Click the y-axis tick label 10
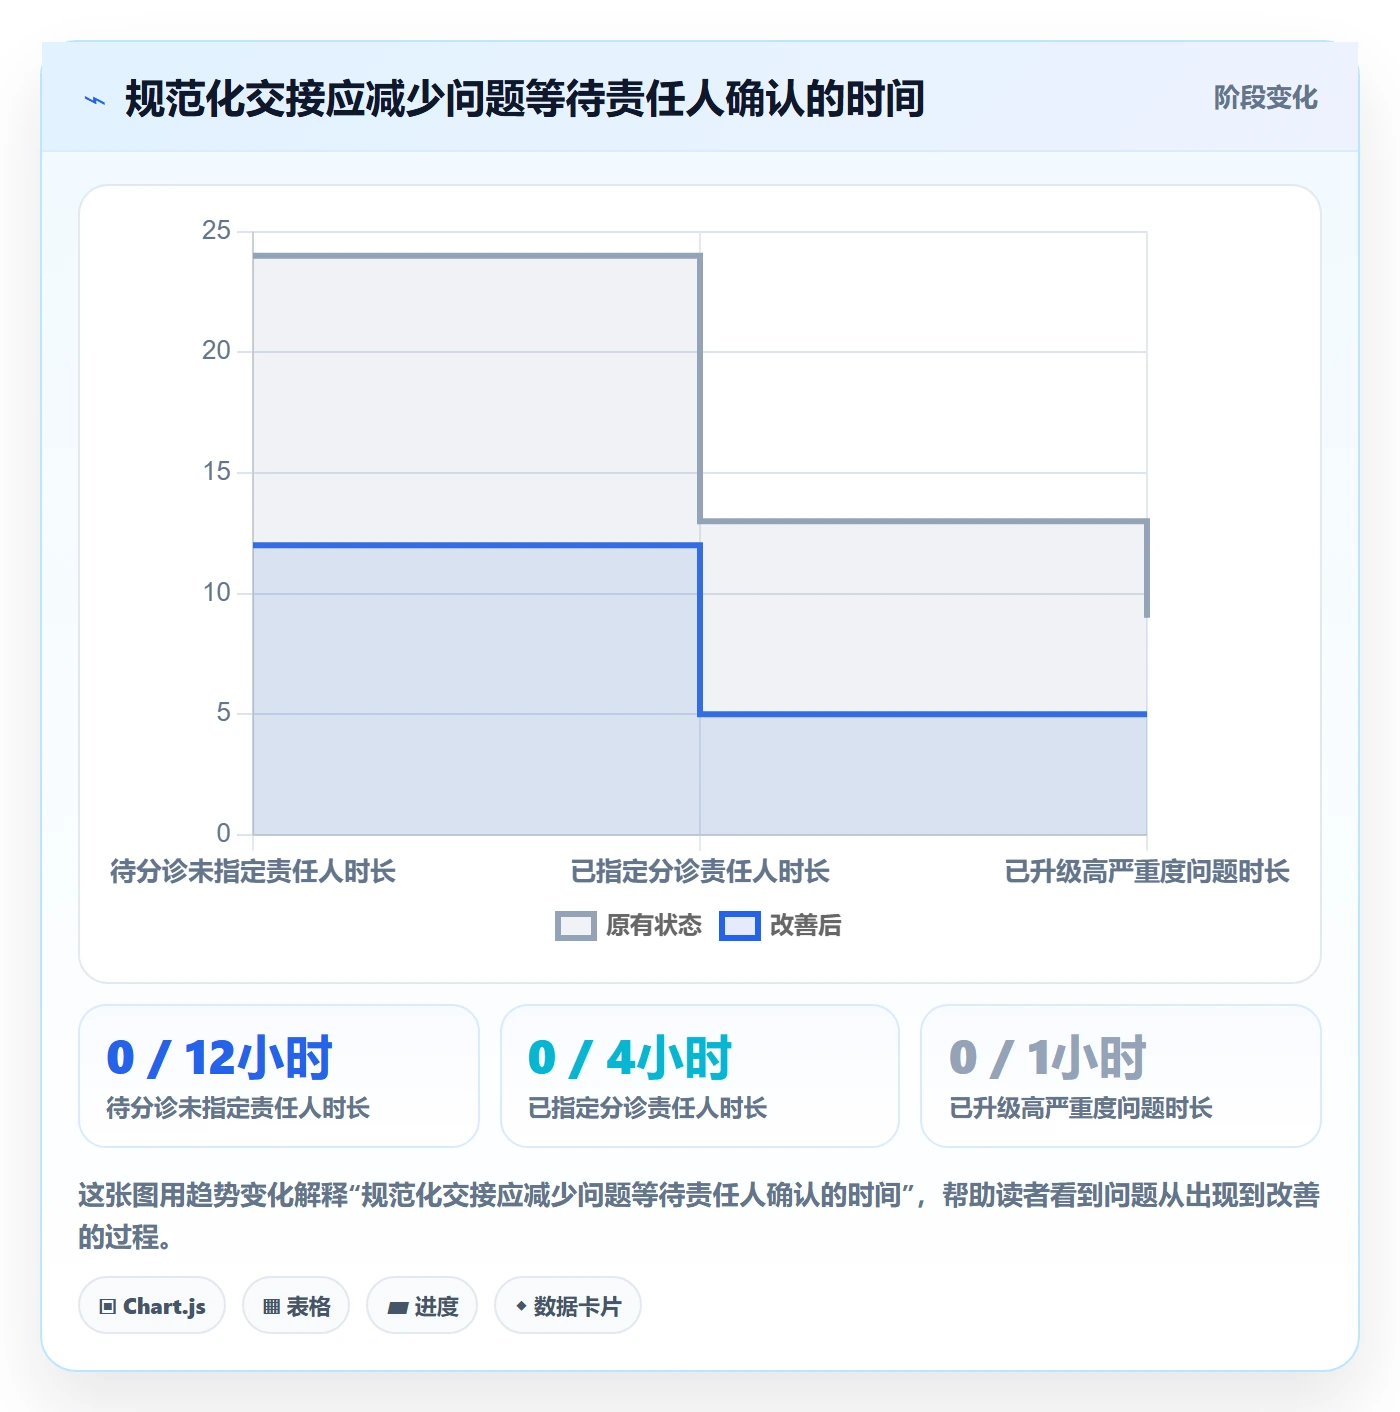Screen dimensions: 1400x1412 pos(216,593)
